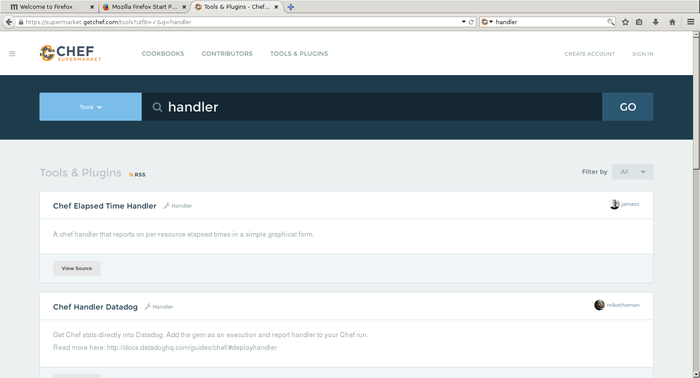Open the search engine selector icon
Viewport: 700px width, 378px height.
pos(487,22)
